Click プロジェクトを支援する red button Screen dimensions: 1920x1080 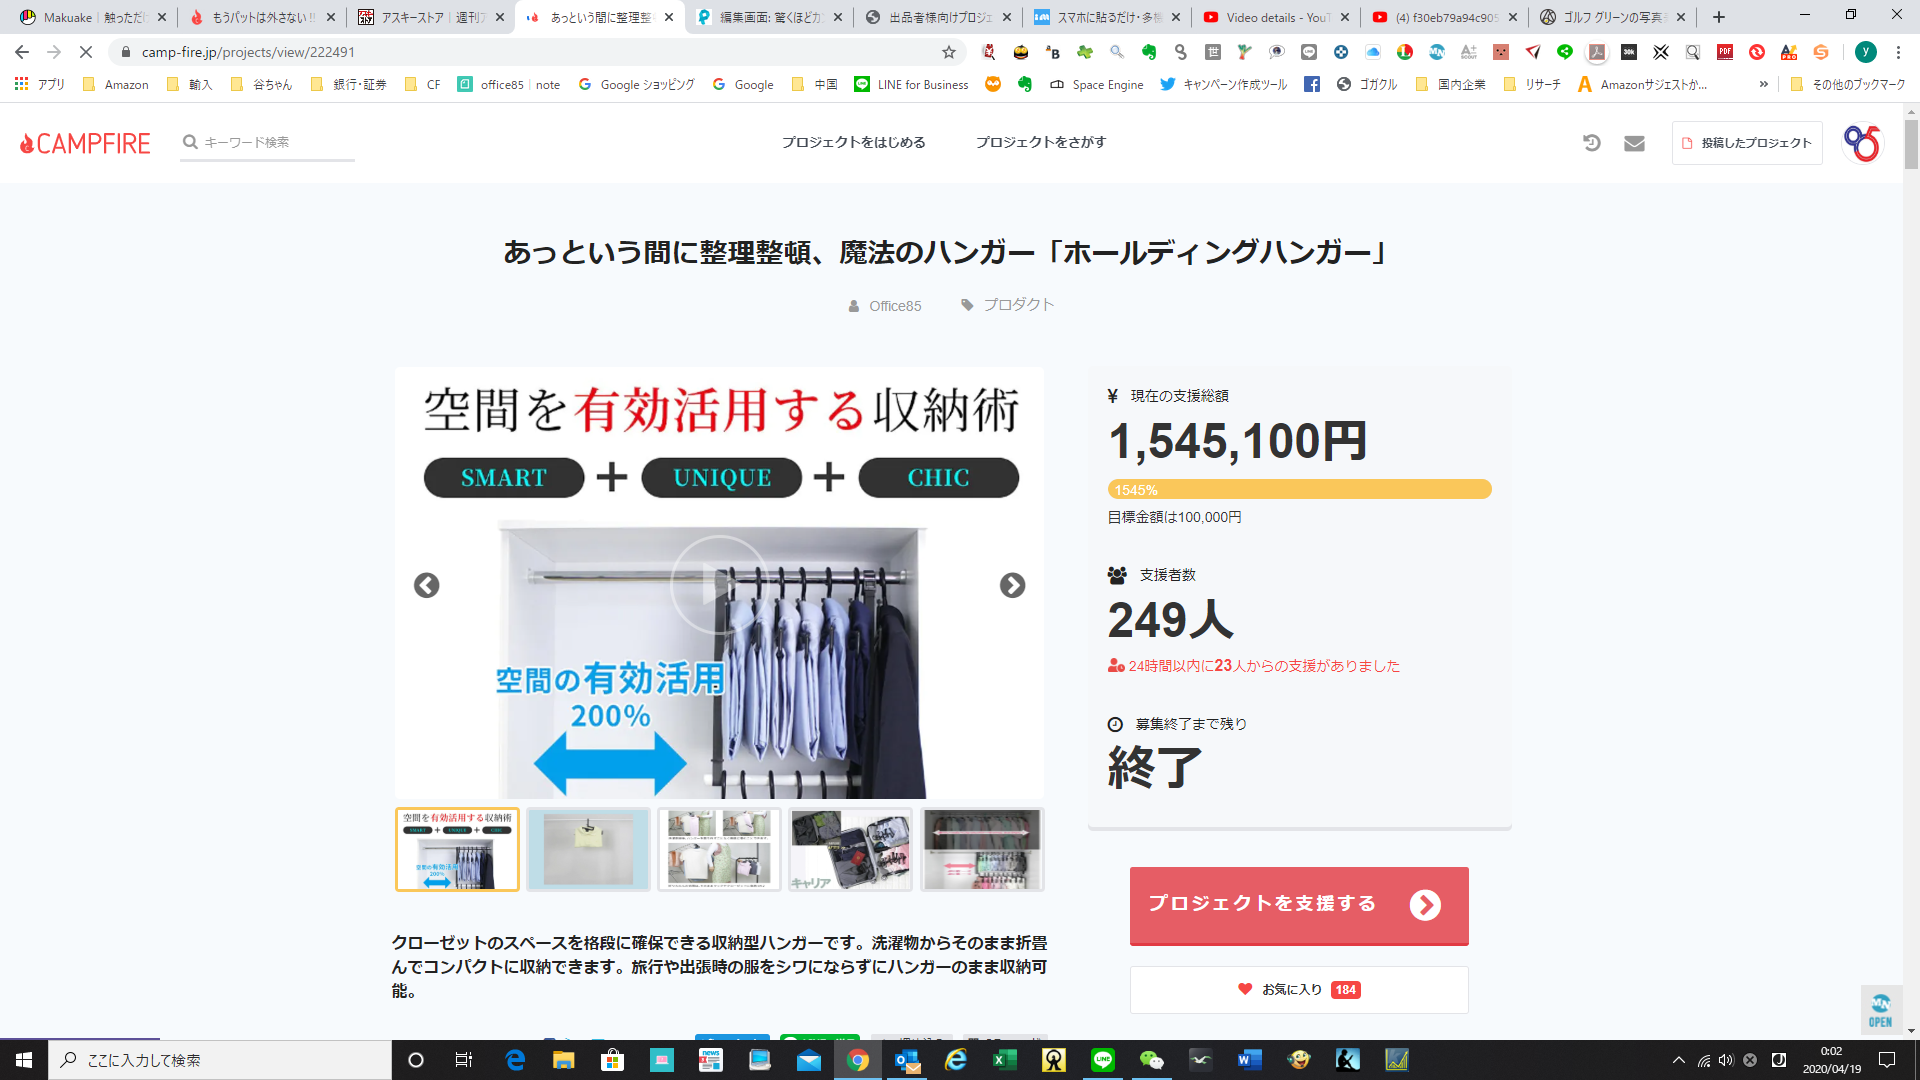tap(1299, 905)
